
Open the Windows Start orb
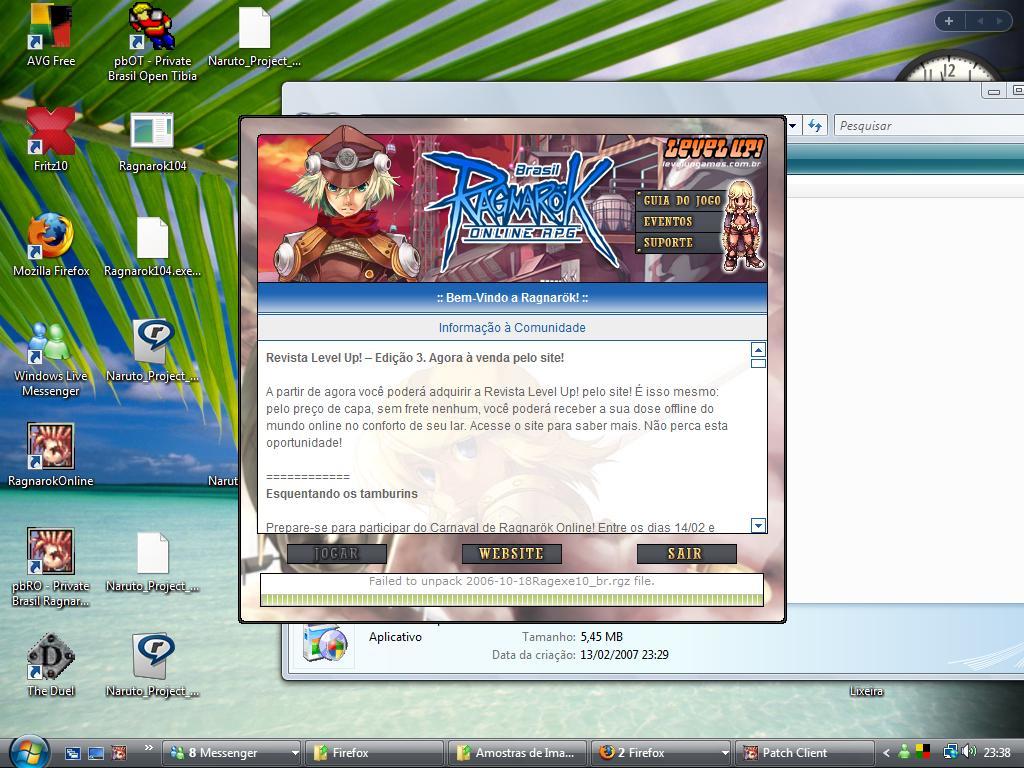coord(28,751)
